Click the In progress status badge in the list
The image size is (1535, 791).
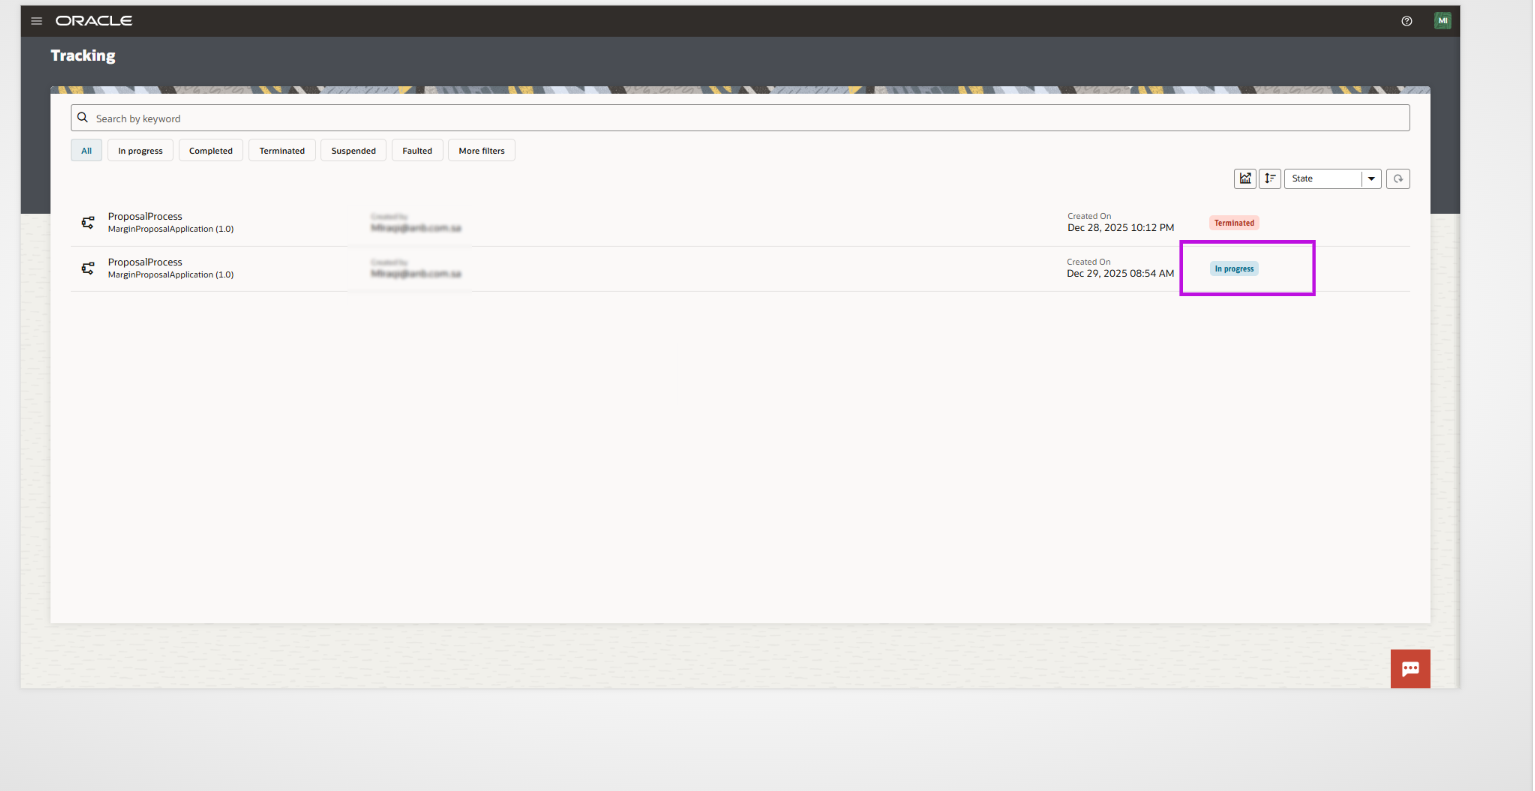[x=1234, y=269]
